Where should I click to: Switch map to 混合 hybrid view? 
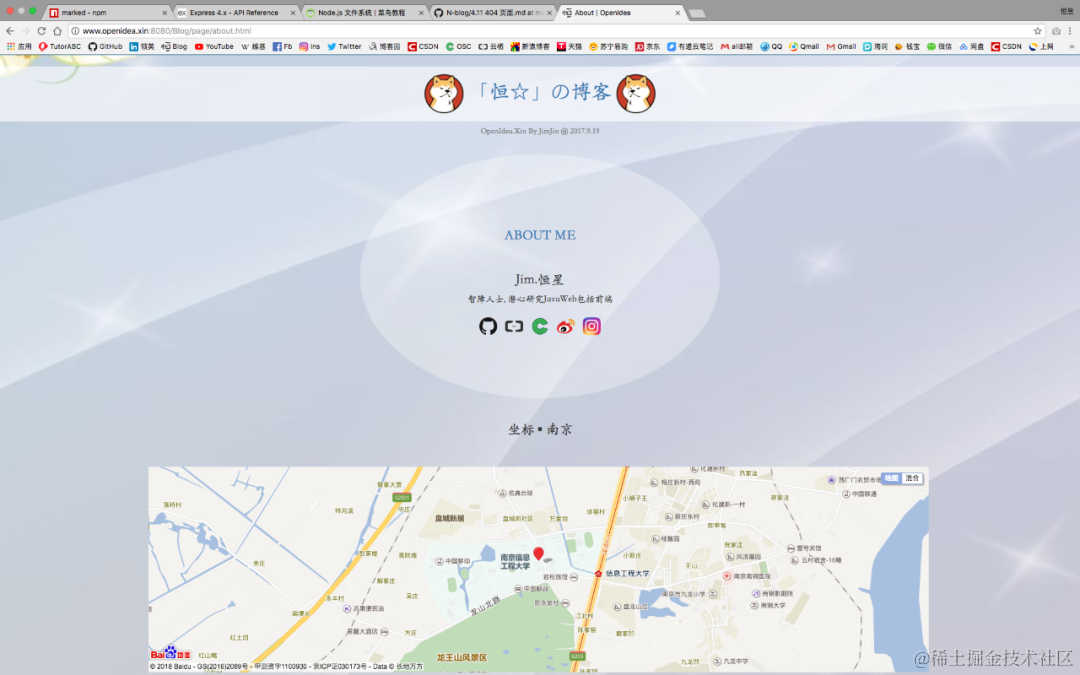pyautogui.click(x=912, y=478)
